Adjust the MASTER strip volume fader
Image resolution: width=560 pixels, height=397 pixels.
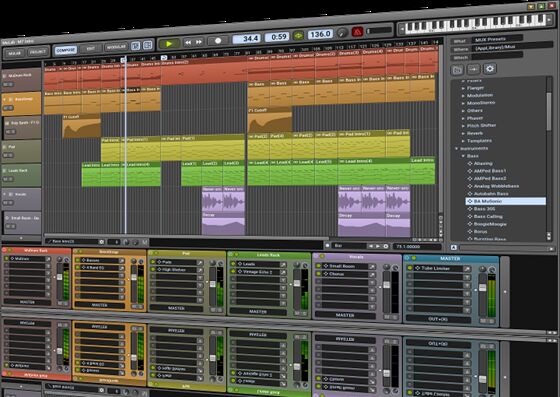[482, 288]
